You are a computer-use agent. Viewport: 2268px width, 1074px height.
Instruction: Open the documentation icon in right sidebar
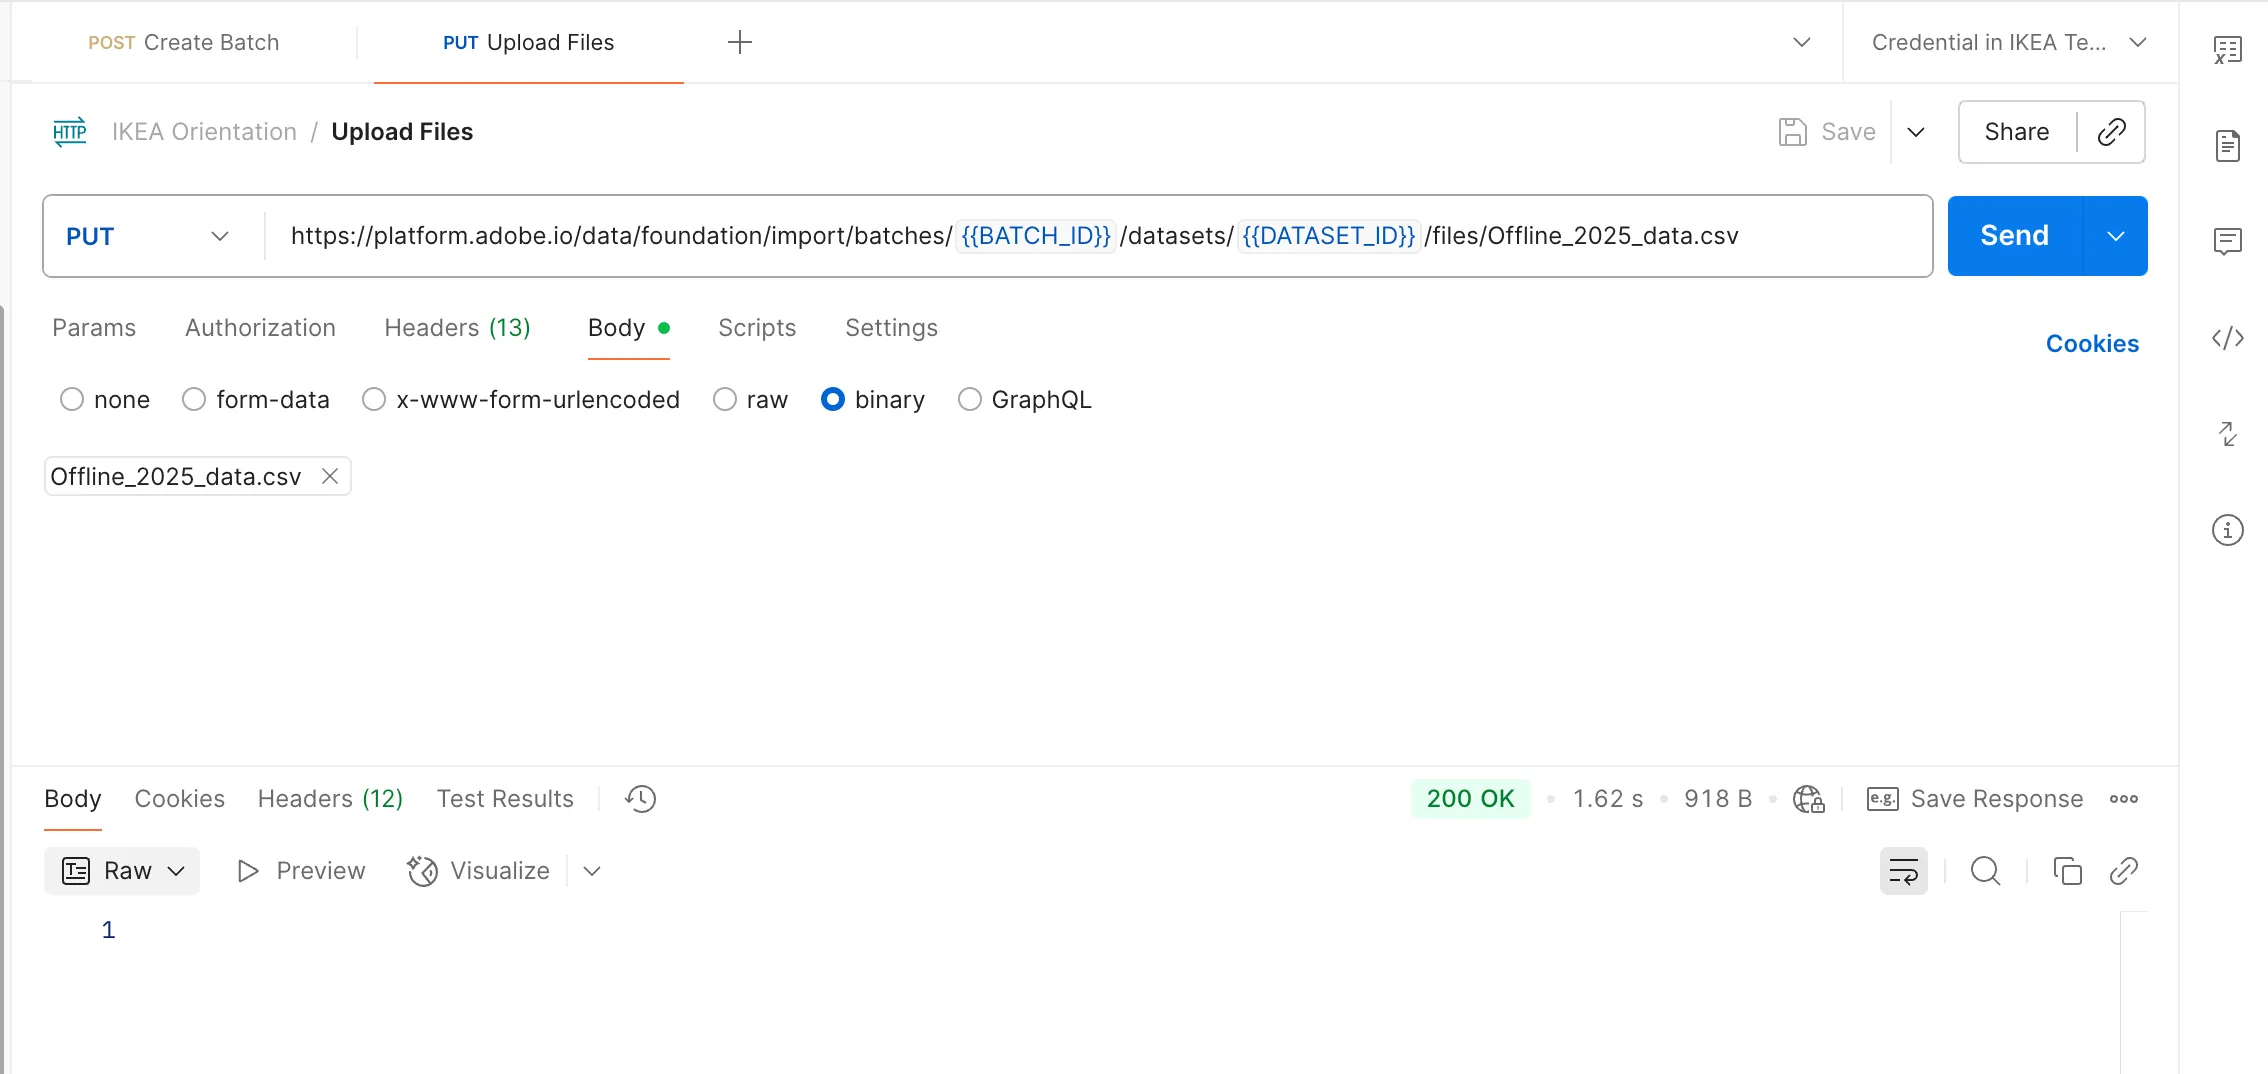(2227, 146)
